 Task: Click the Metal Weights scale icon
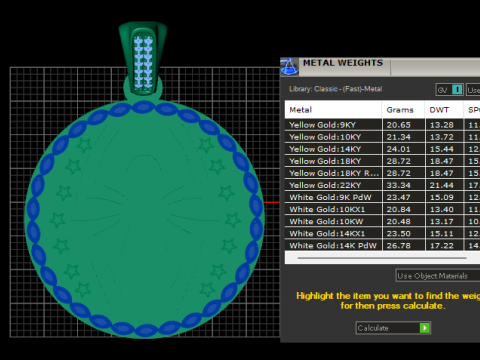289,66
